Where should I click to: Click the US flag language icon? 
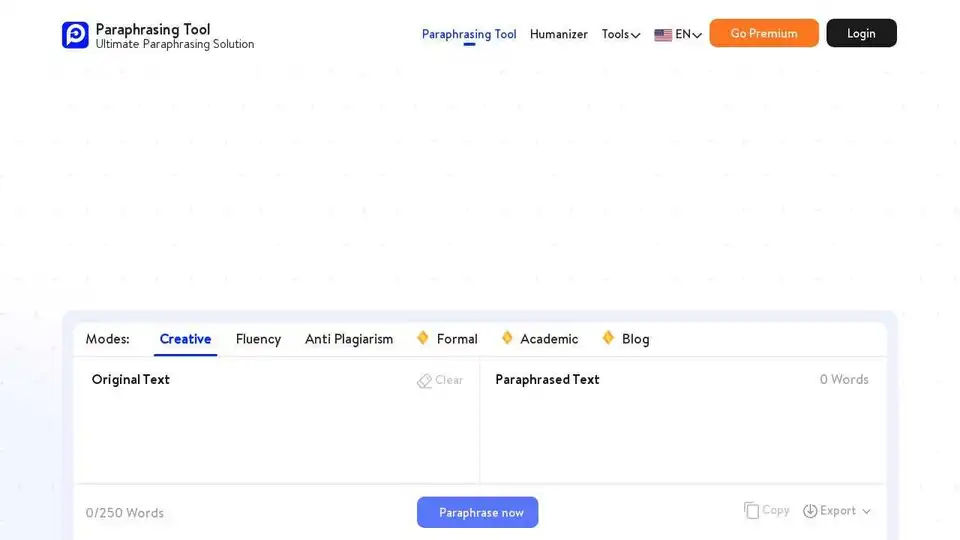pyautogui.click(x=662, y=35)
